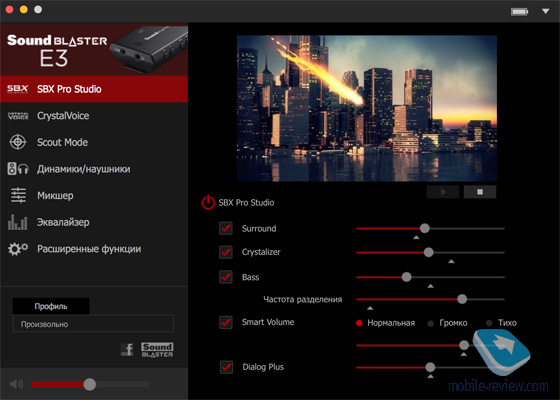The width and height of the screenshot is (560, 400).
Task: Click the battery status icon
Action: pos(520,12)
